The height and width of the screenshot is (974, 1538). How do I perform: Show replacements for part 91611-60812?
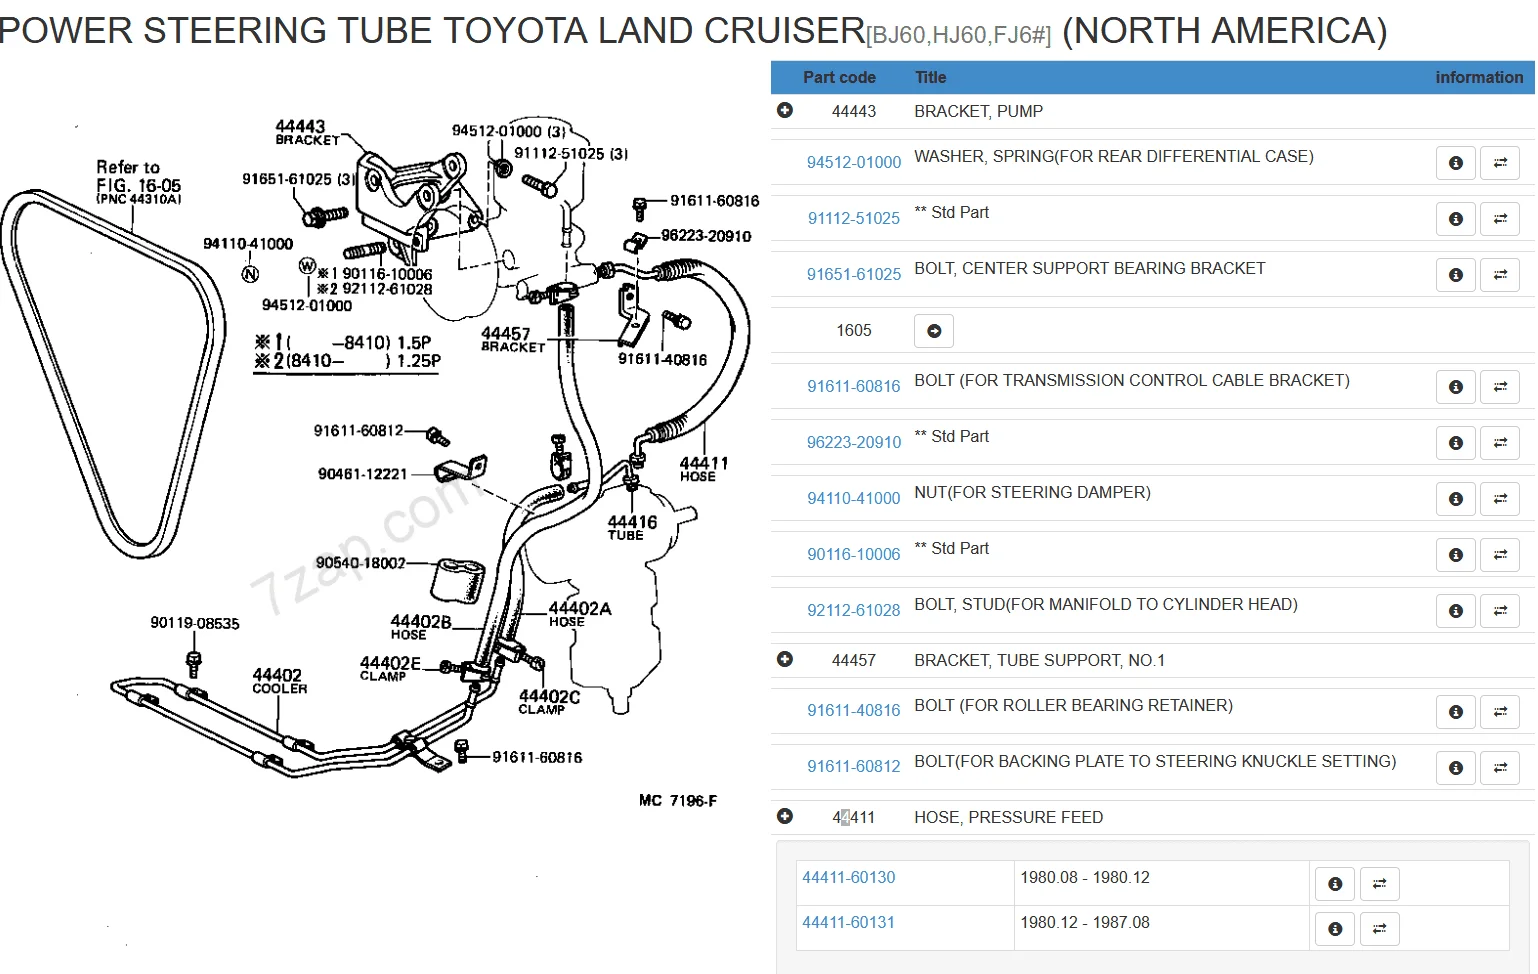click(1500, 768)
